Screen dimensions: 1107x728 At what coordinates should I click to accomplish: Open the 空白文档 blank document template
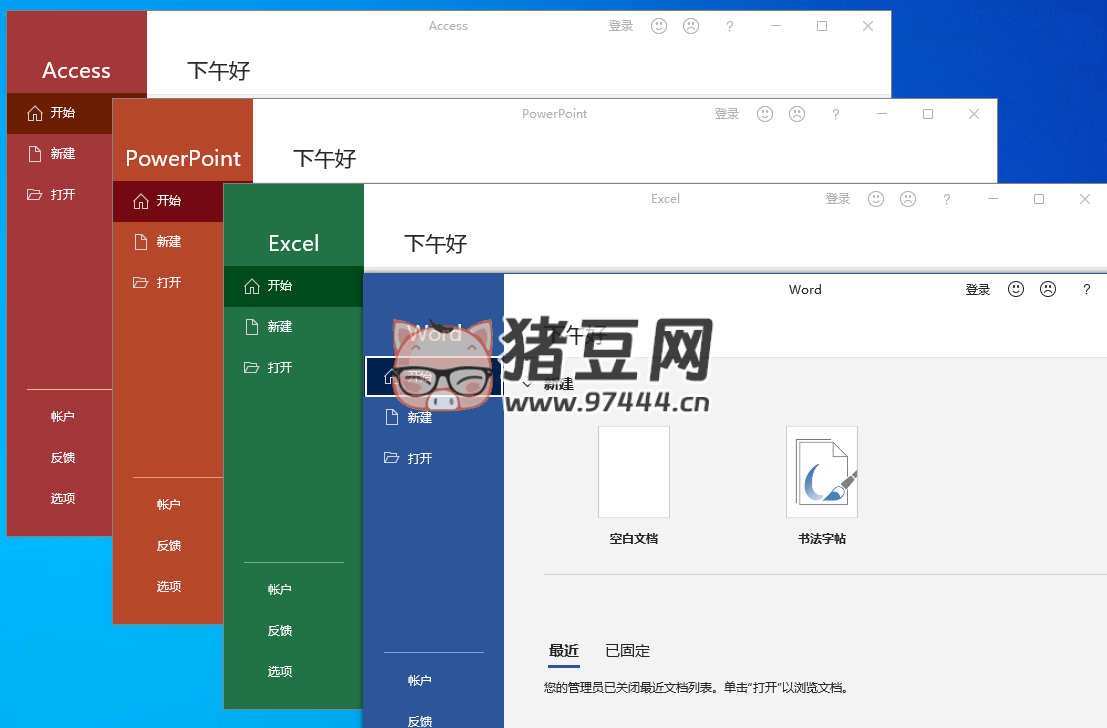[633, 472]
